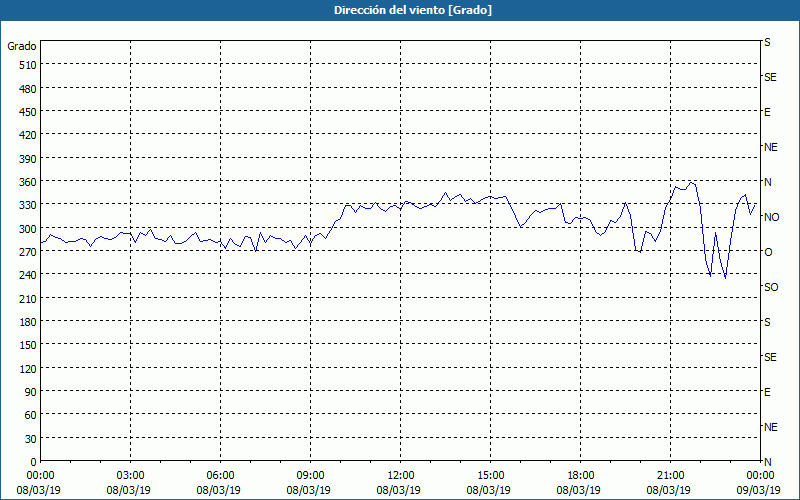Click the "NO" compass label

tap(771, 217)
